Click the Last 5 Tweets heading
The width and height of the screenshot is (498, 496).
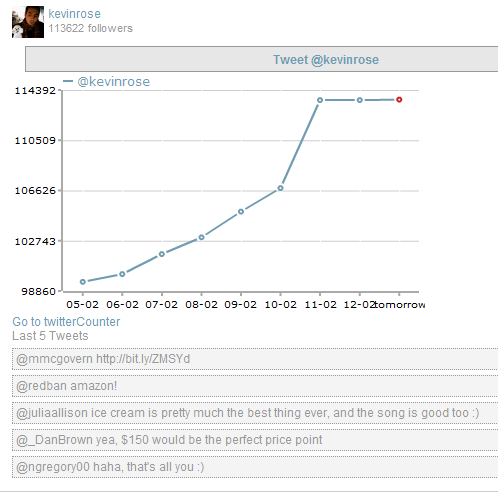point(50,336)
